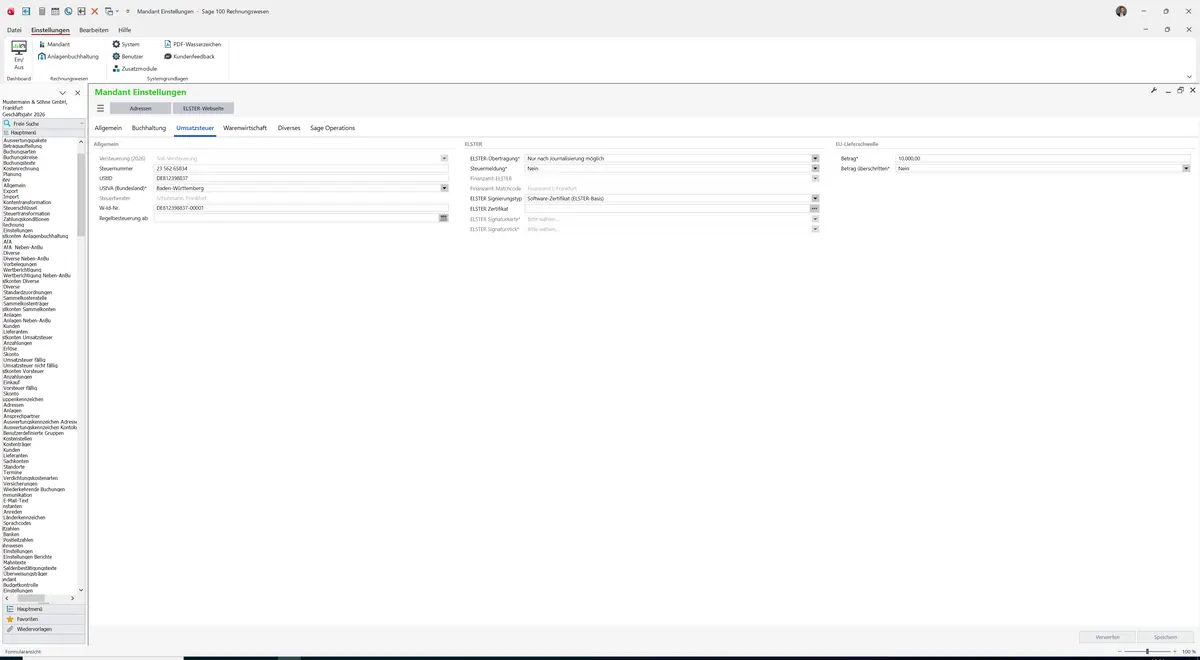Select Steuerschlüssel in the navigation tree
This screenshot has width=1200, height=660.
pos(20,208)
